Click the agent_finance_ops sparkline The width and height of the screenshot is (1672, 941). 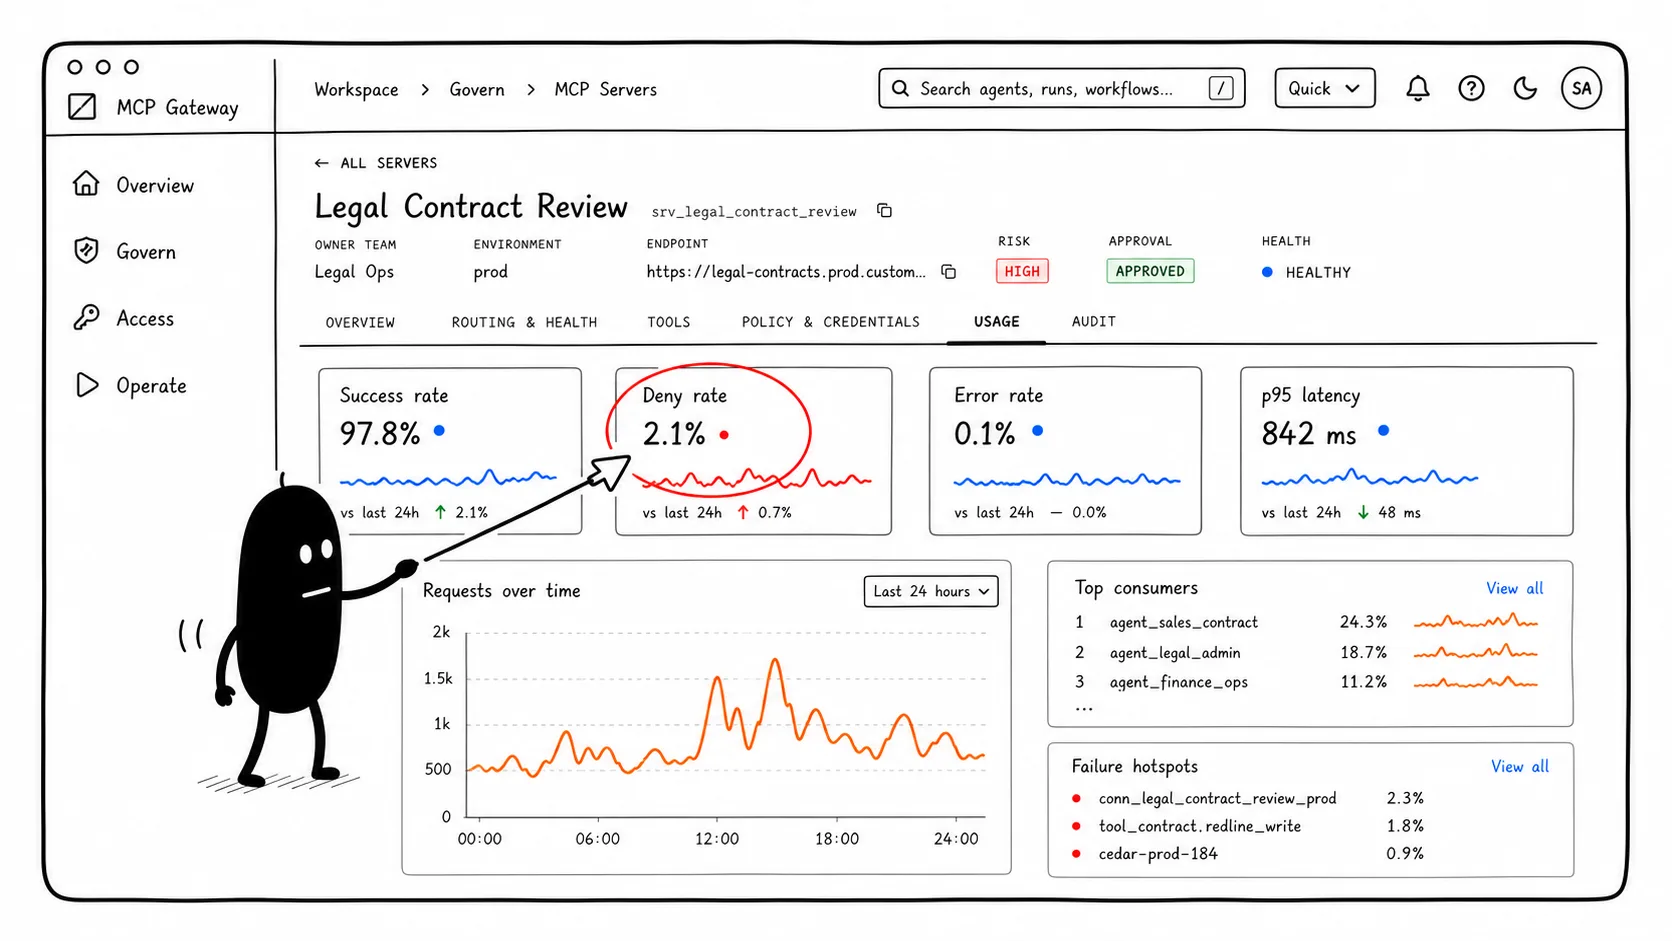pos(1476,682)
